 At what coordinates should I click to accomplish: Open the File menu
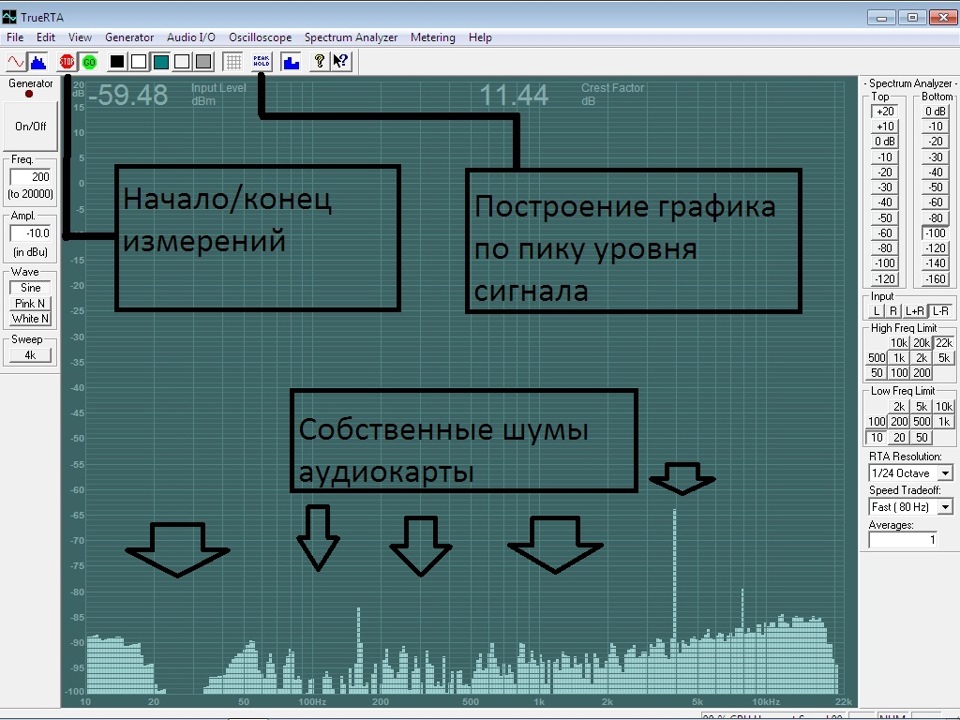click(15, 37)
